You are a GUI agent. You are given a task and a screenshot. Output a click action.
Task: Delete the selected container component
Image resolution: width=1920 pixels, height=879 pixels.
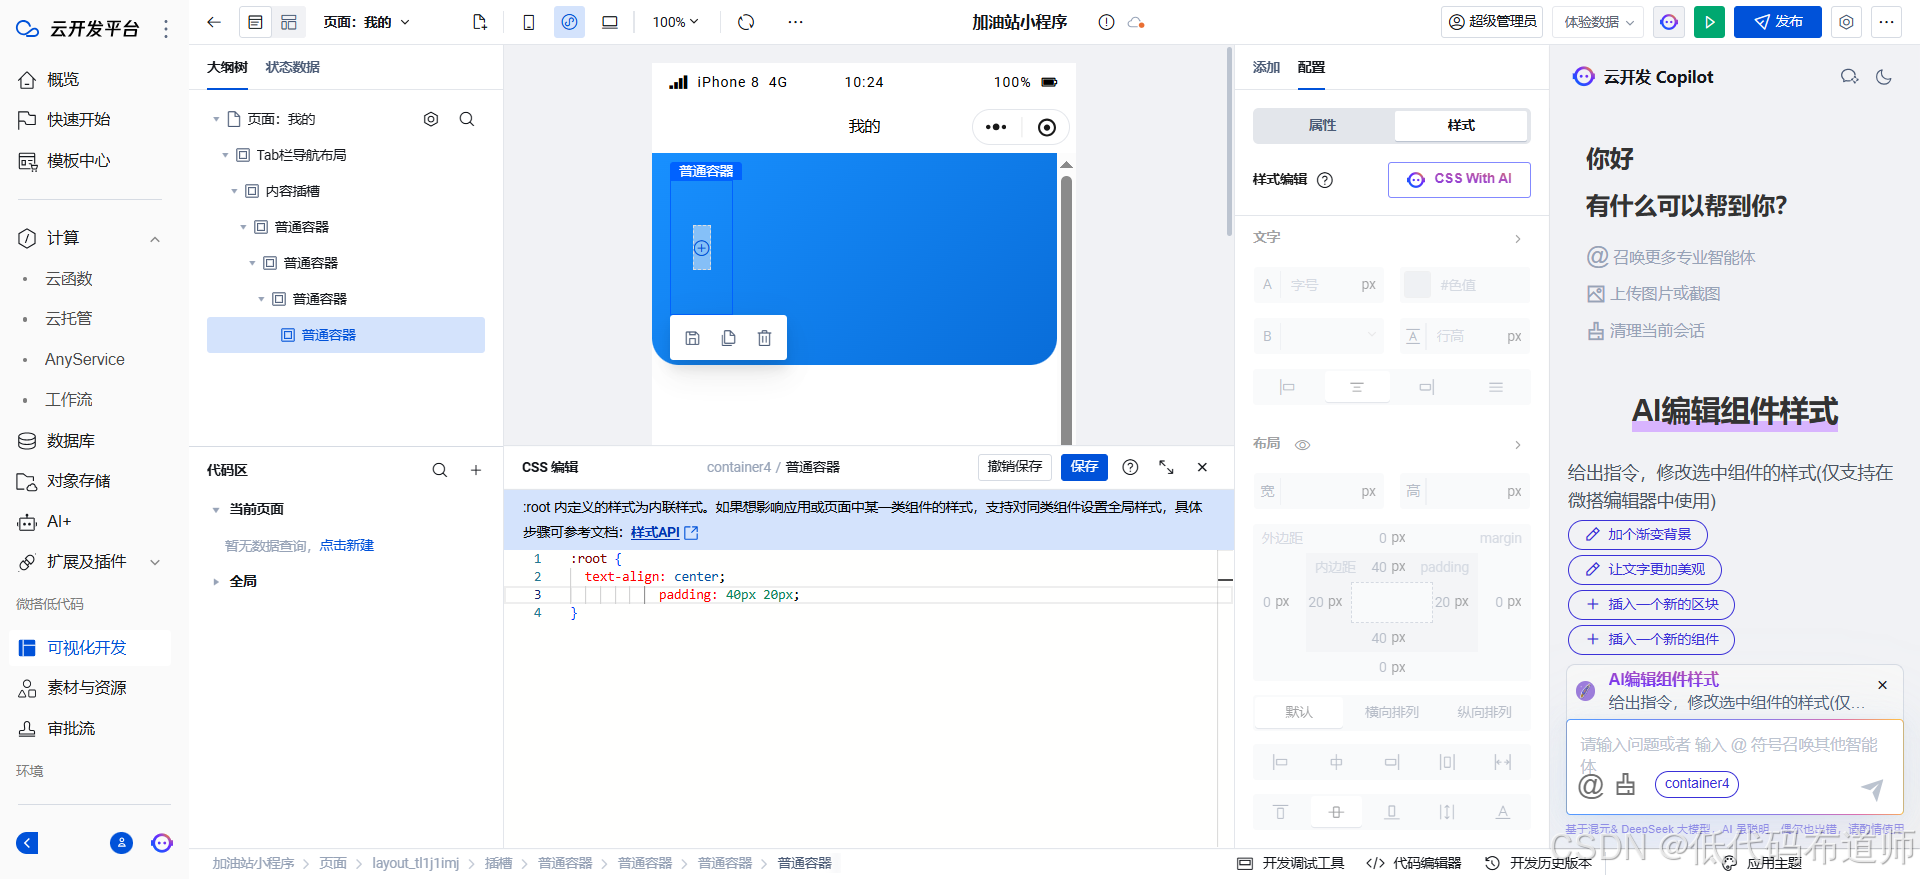[x=764, y=338]
